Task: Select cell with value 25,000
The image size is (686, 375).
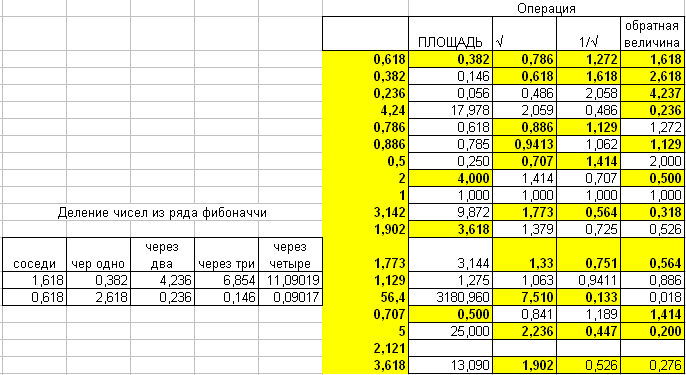Action: pyautogui.click(x=451, y=331)
